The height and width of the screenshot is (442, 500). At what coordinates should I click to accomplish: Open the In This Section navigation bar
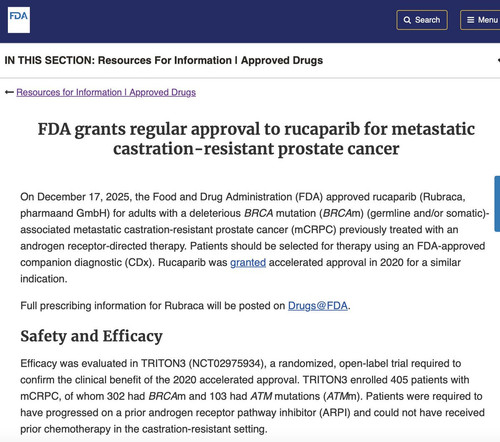point(250,60)
